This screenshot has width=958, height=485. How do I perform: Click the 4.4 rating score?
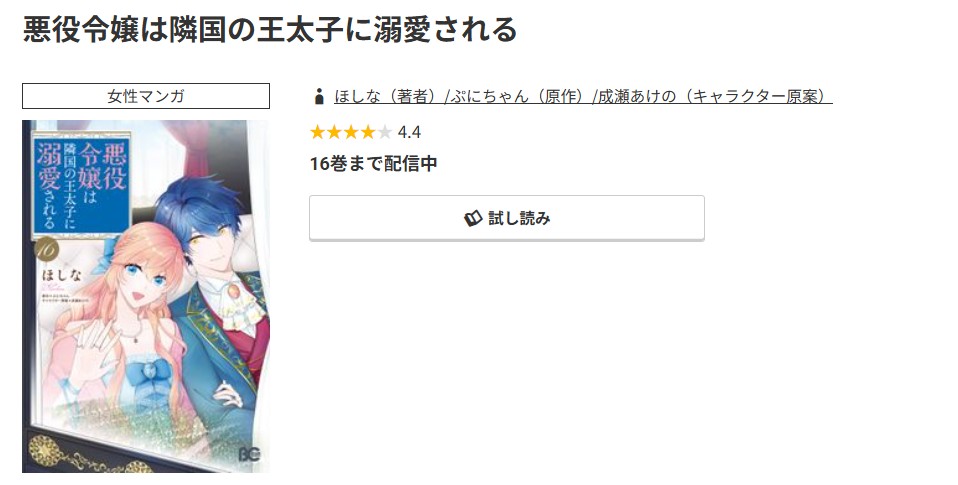(x=409, y=133)
